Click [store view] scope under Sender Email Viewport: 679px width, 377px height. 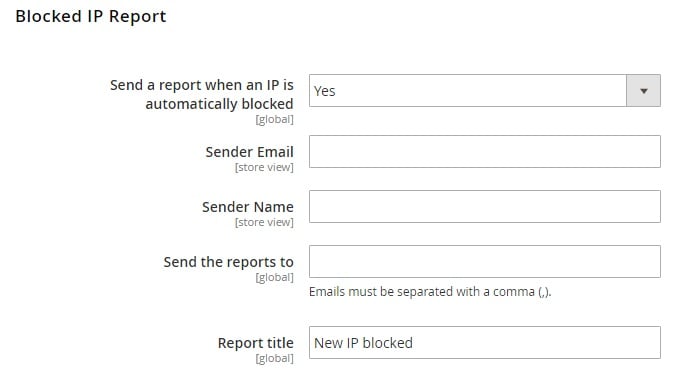pyautogui.click(x=264, y=168)
